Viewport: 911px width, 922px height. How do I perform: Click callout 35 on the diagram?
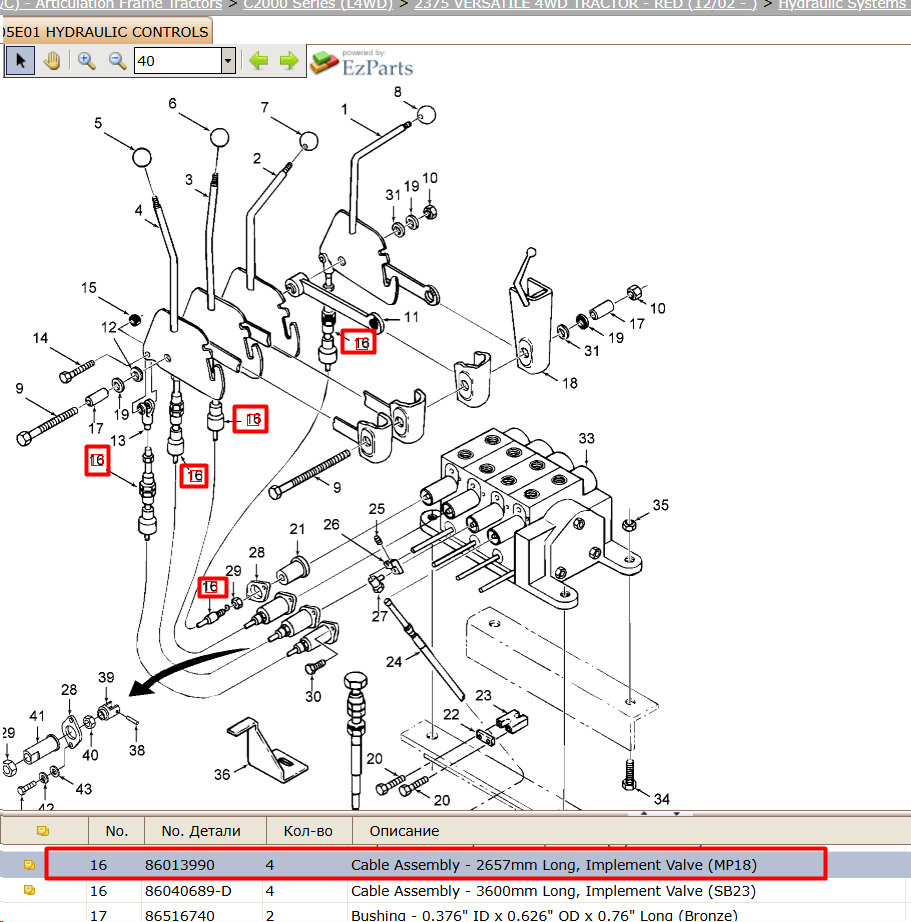[660, 505]
